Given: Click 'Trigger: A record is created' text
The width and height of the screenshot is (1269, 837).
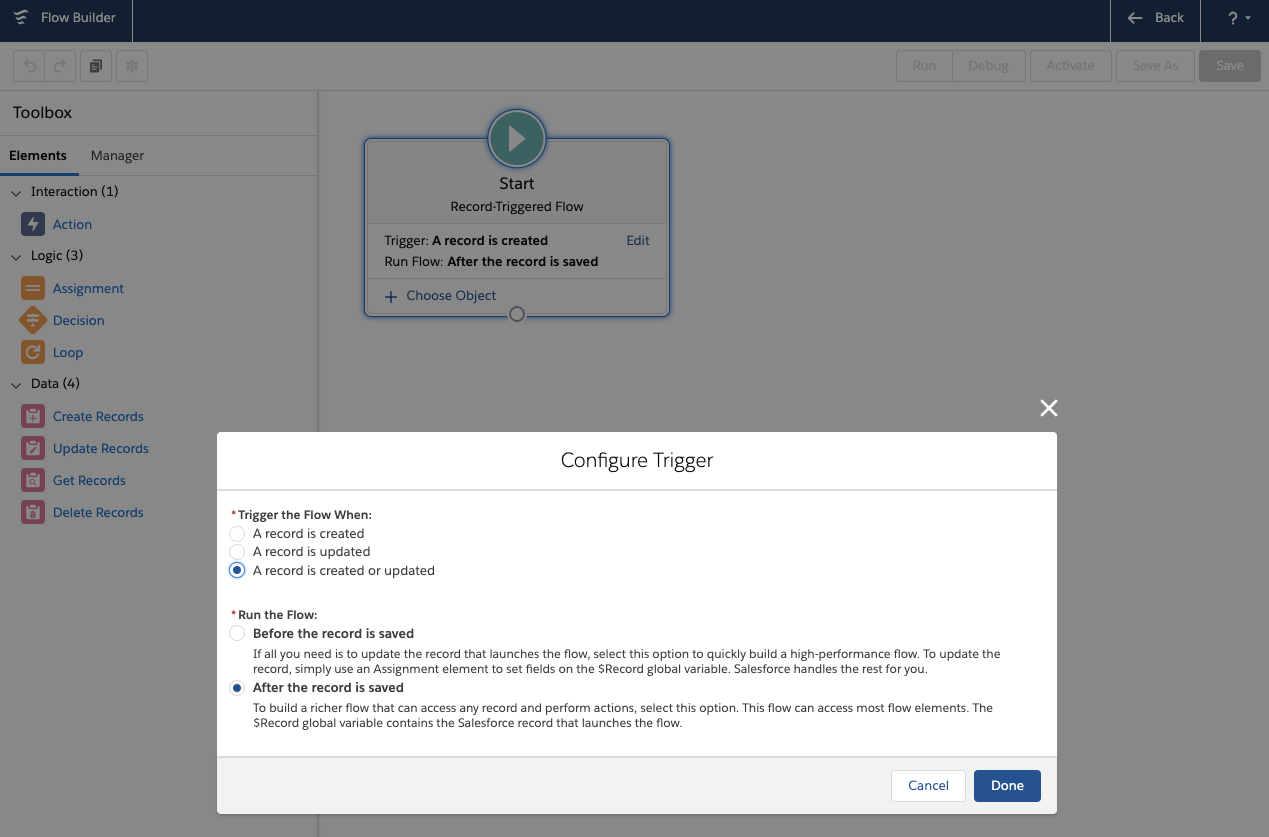Looking at the screenshot, I should [x=466, y=241].
